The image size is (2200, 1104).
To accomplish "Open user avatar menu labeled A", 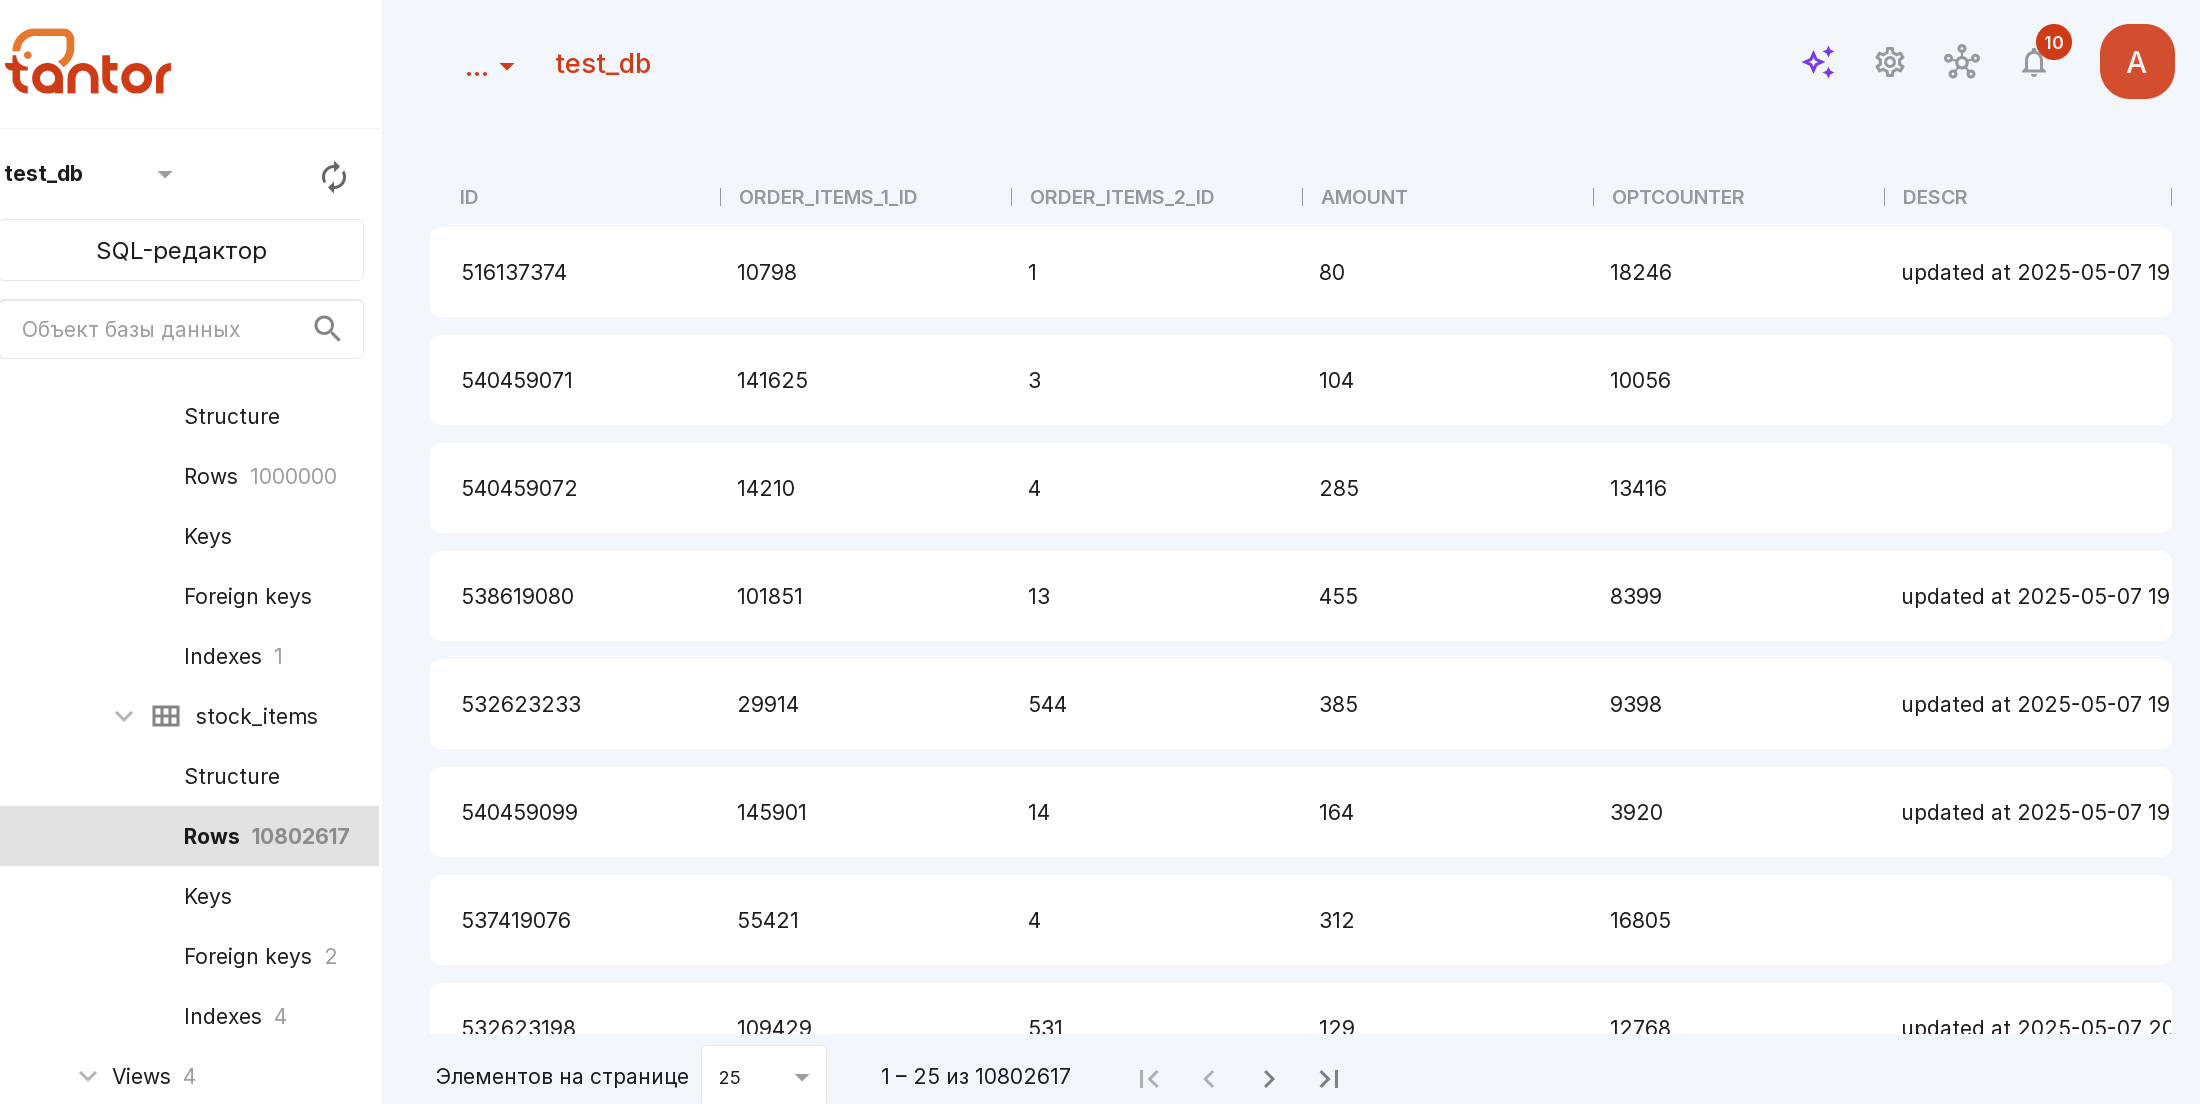I will [x=2137, y=62].
